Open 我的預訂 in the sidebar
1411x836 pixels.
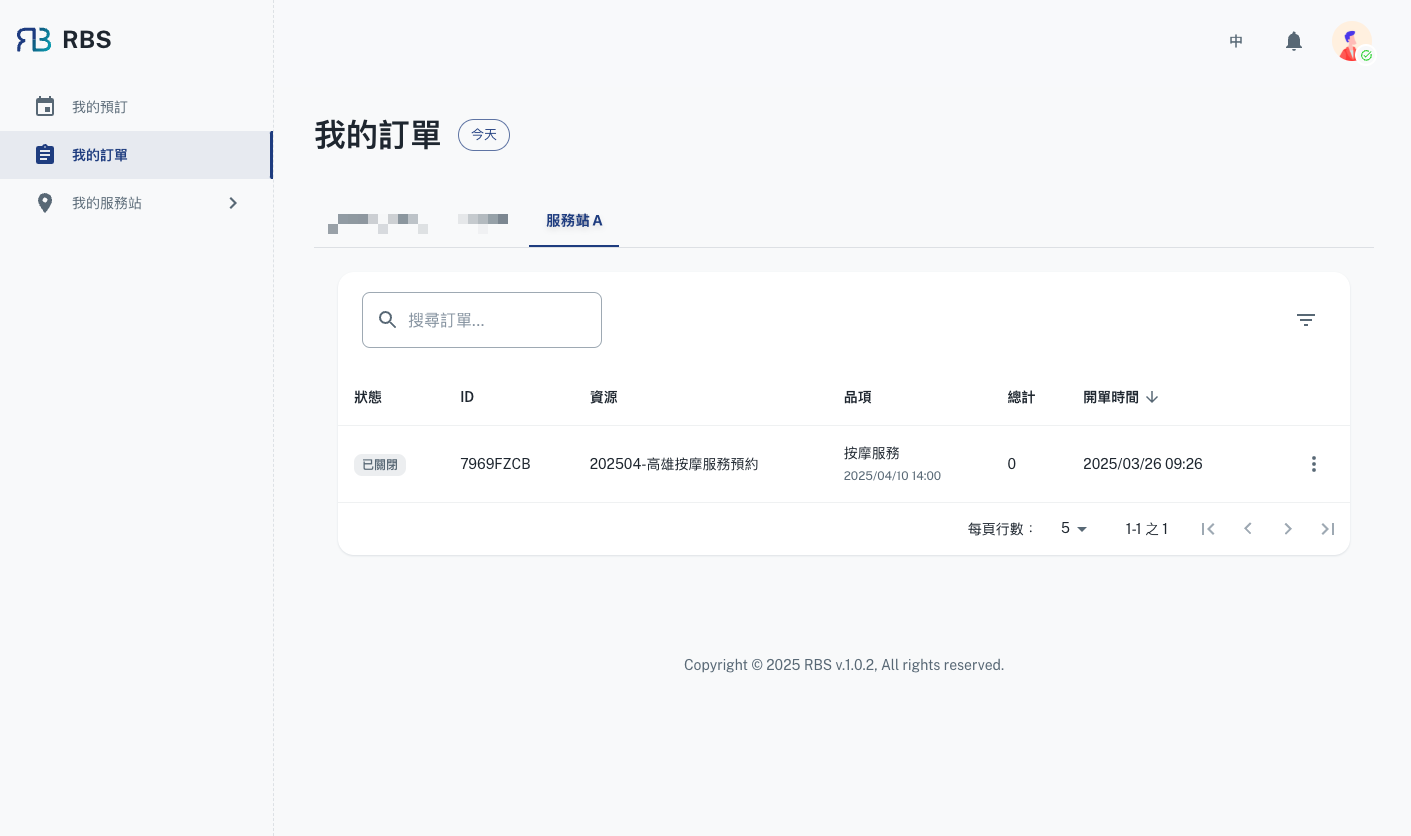point(100,107)
